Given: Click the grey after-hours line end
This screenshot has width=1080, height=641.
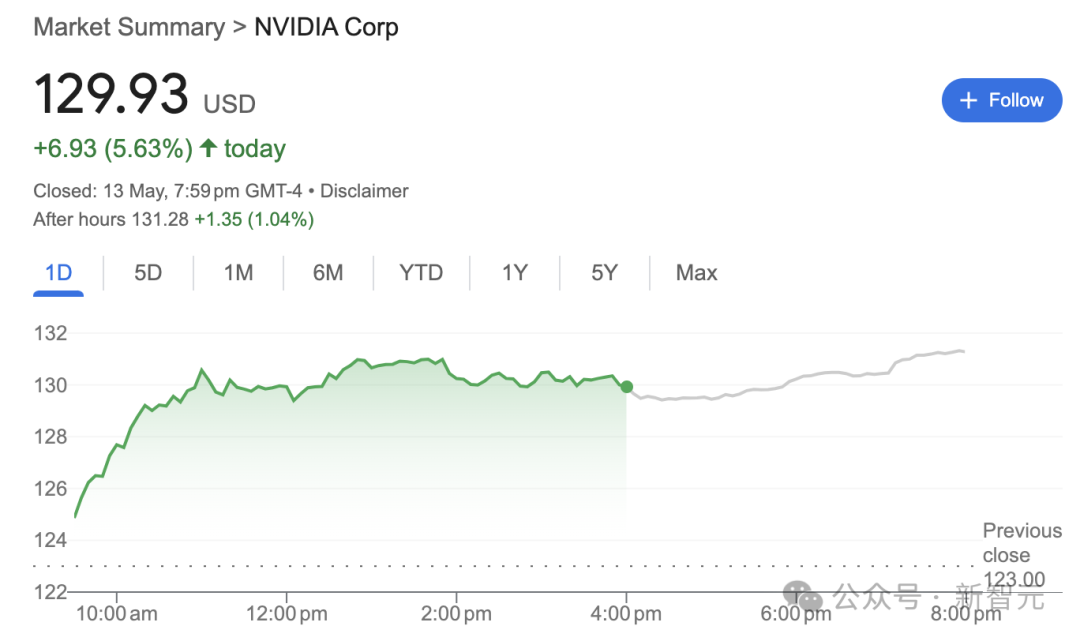Looking at the screenshot, I should (x=962, y=351).
